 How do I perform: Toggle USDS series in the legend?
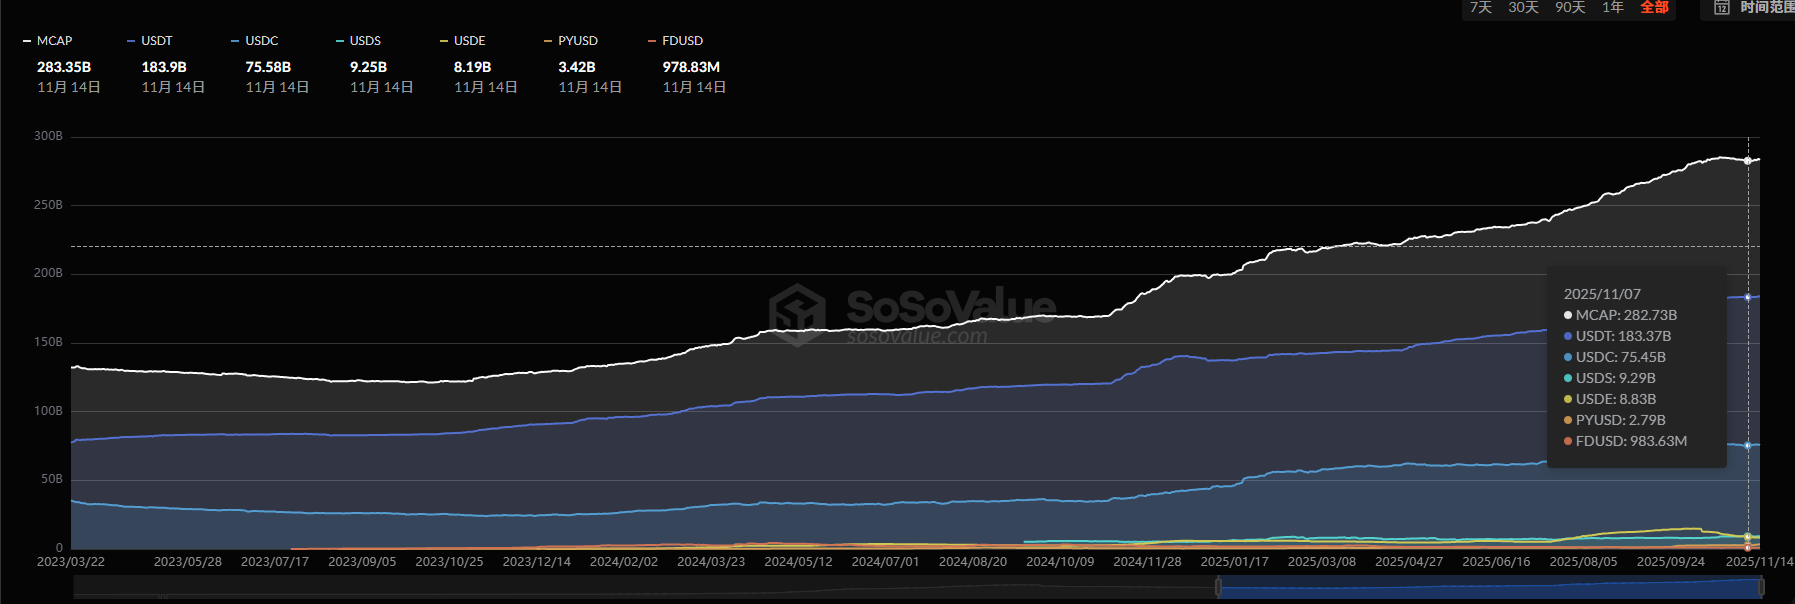(x=359, y=41)
